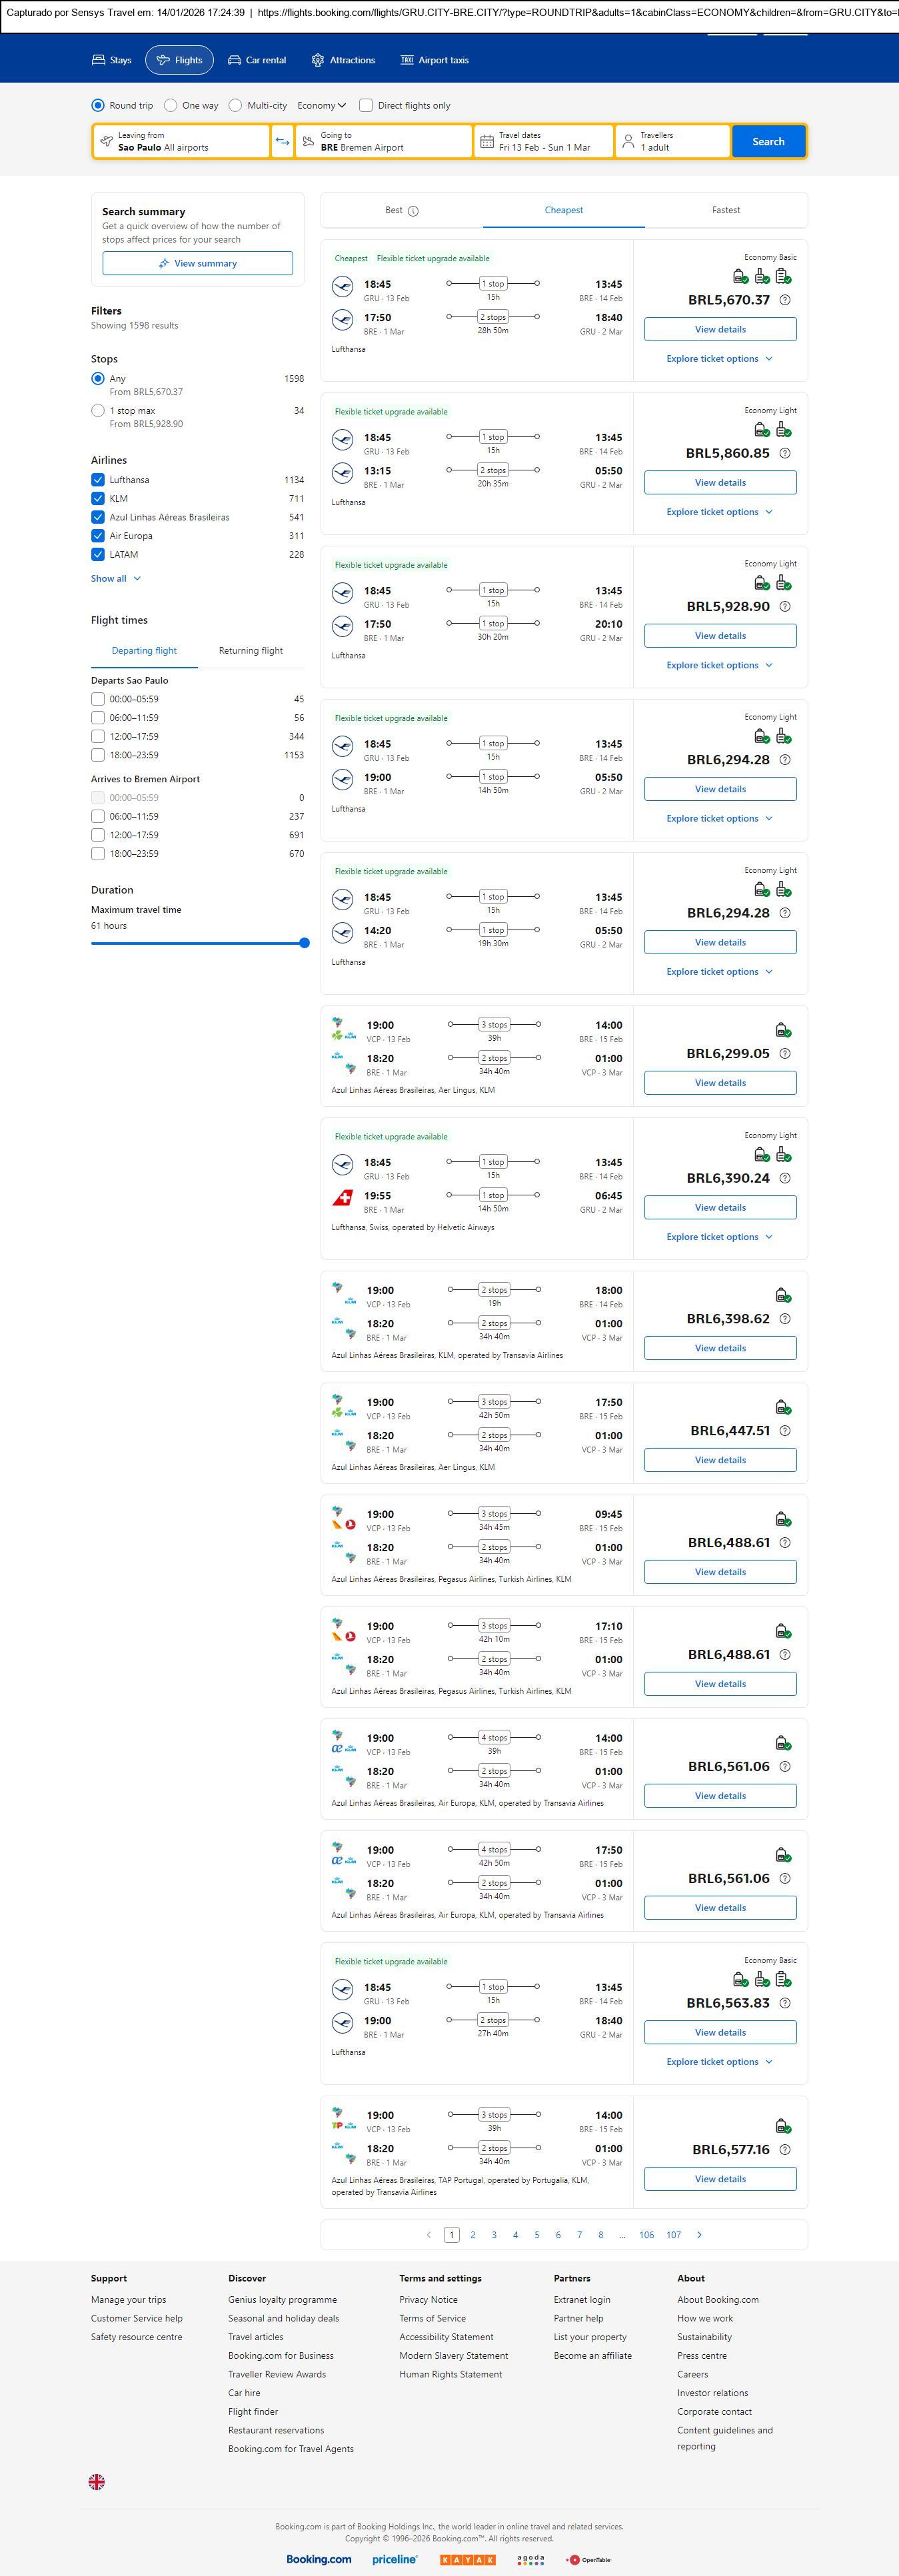Open the Economy cabin class dropdown
The height and width of the screenshot is (2576, 899).
pyautogui.click(x=321, y=105)
